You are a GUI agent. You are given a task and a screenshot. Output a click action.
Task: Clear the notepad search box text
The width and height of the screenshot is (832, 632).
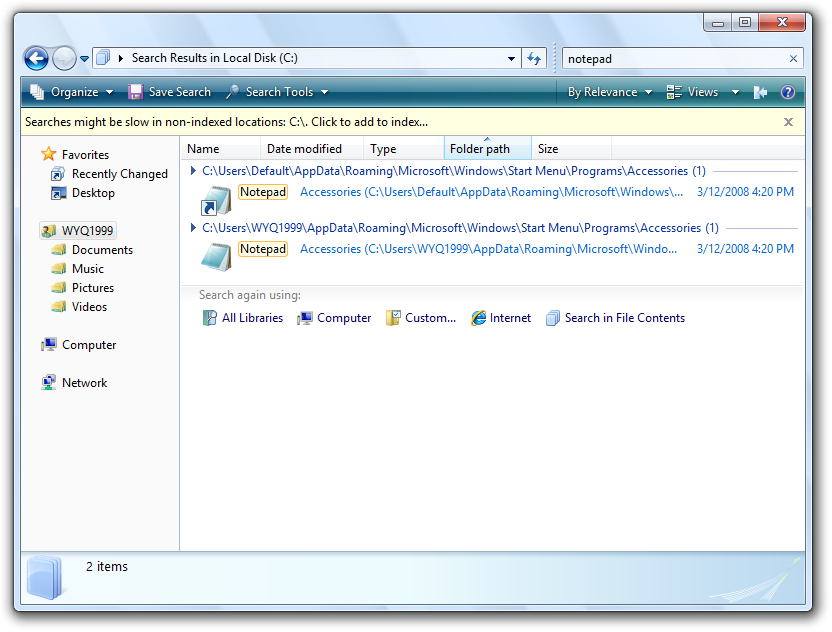[x=794, y=59]
